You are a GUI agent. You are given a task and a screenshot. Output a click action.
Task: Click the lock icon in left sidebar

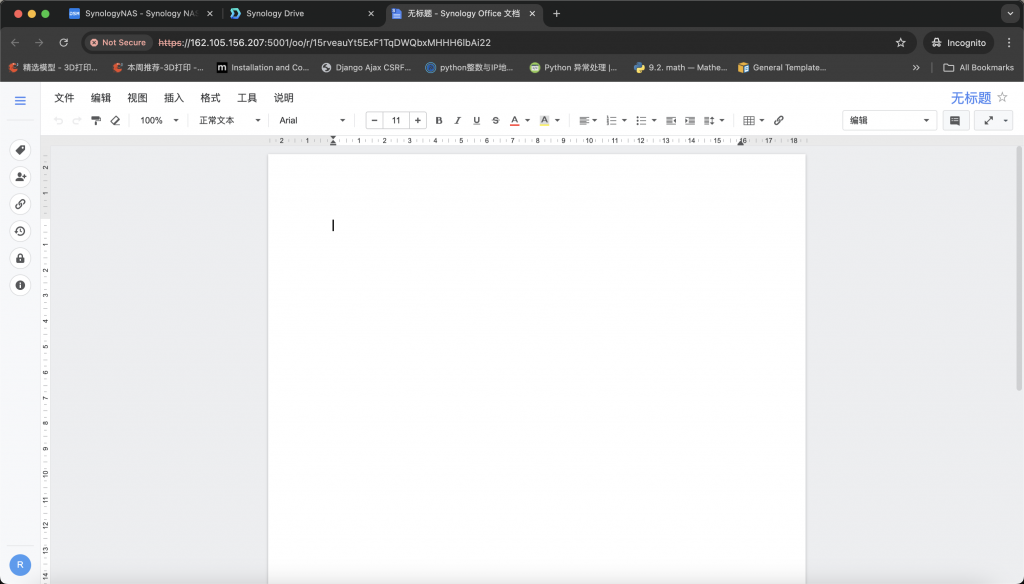click(20, 258)
